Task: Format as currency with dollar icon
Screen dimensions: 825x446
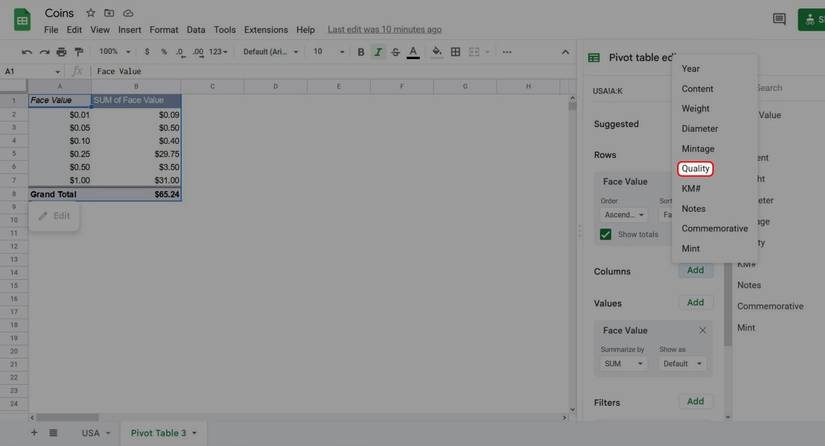Action: [147, 52]
